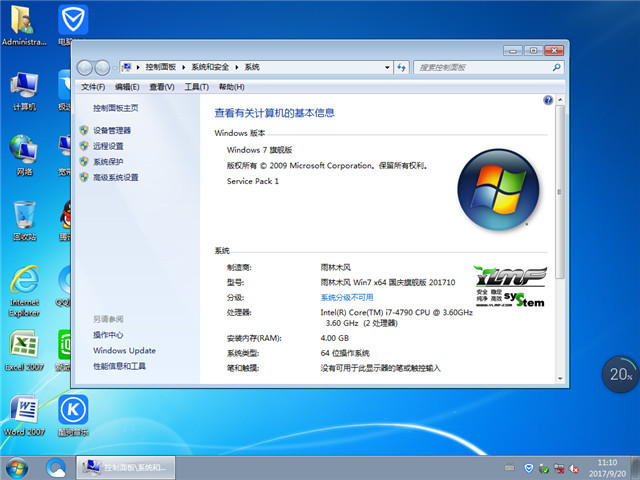The height and width of the screenshot is (480, 640).
Task: Click the Service Pack 1 text
Action: point(253,181)
